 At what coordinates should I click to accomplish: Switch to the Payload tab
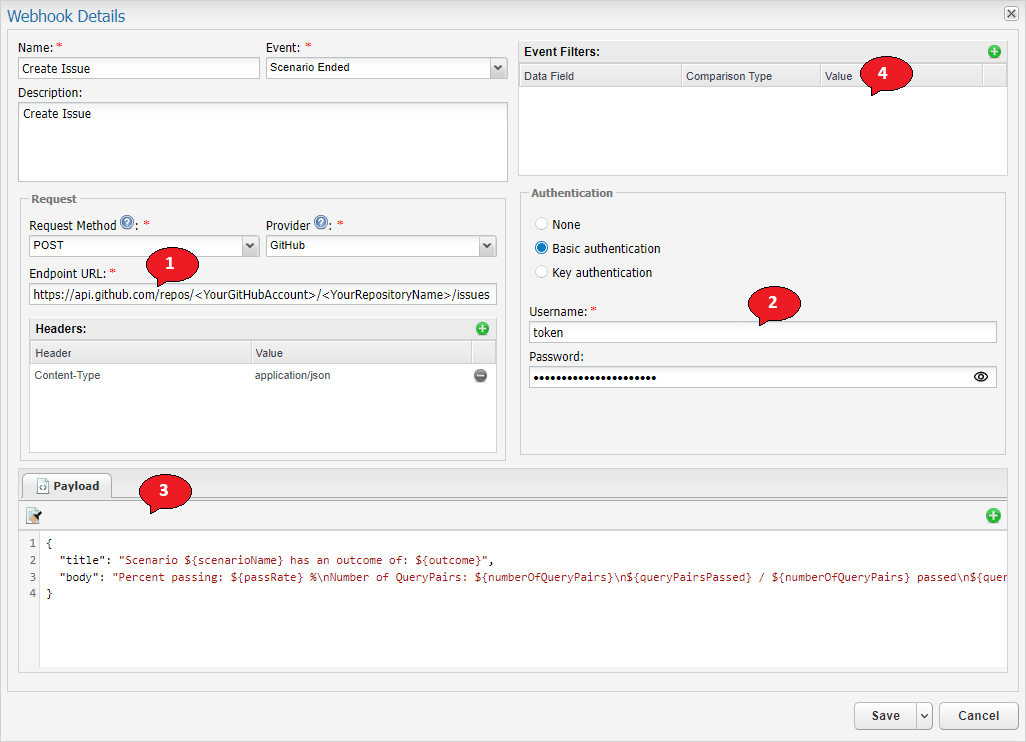pos(68,486)
